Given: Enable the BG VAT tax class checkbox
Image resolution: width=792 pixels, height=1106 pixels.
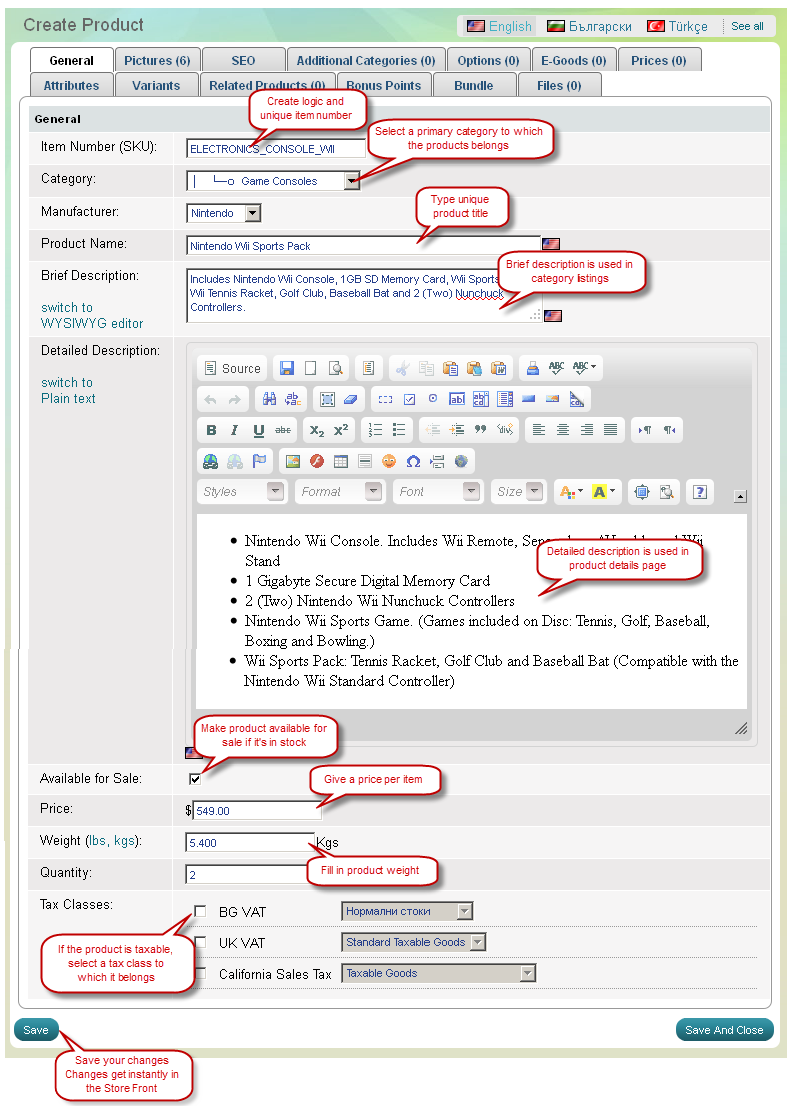Looking at the screenshot, I should (x=201, y=911).
